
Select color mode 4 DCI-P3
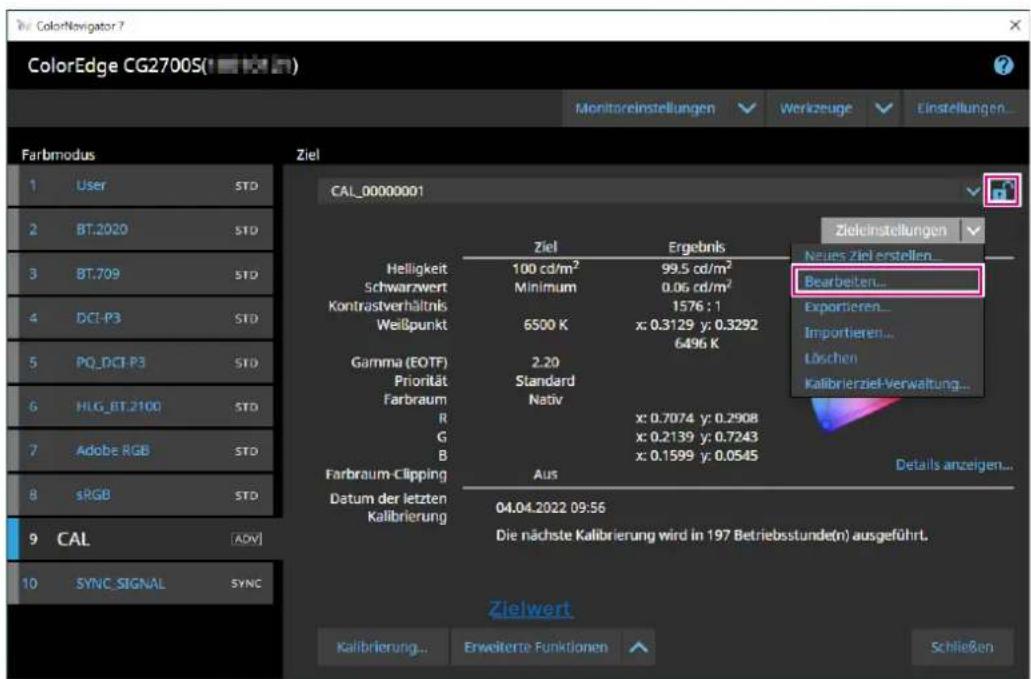(x=141, y=318)
